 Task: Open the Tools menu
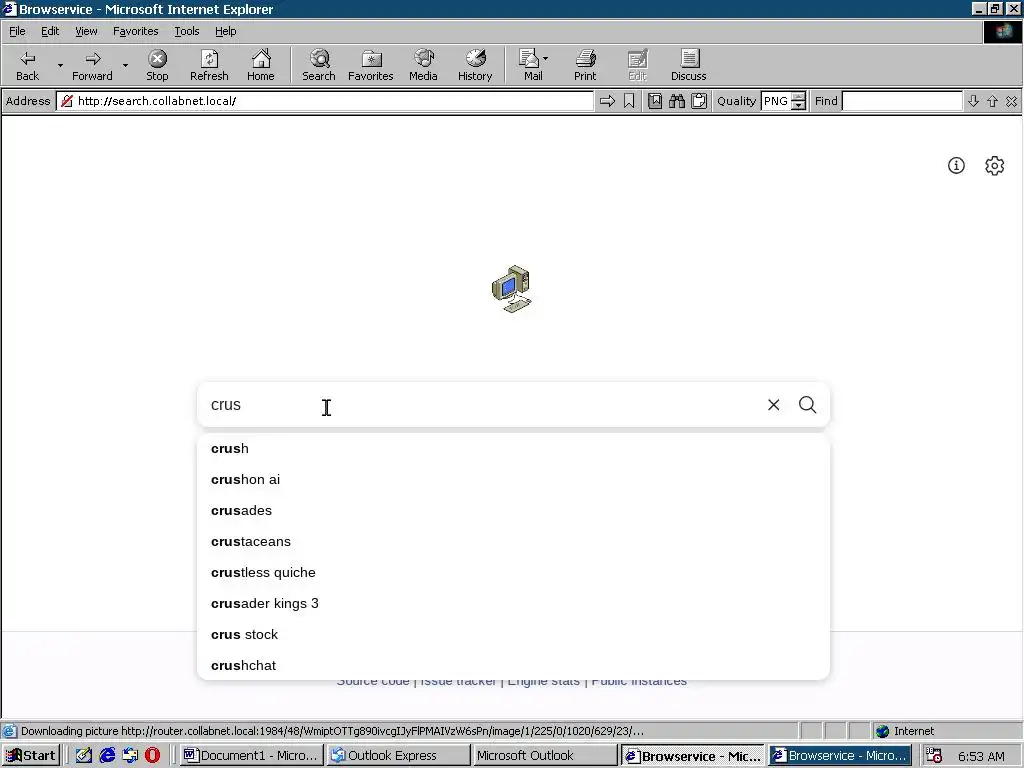[186, 31]
